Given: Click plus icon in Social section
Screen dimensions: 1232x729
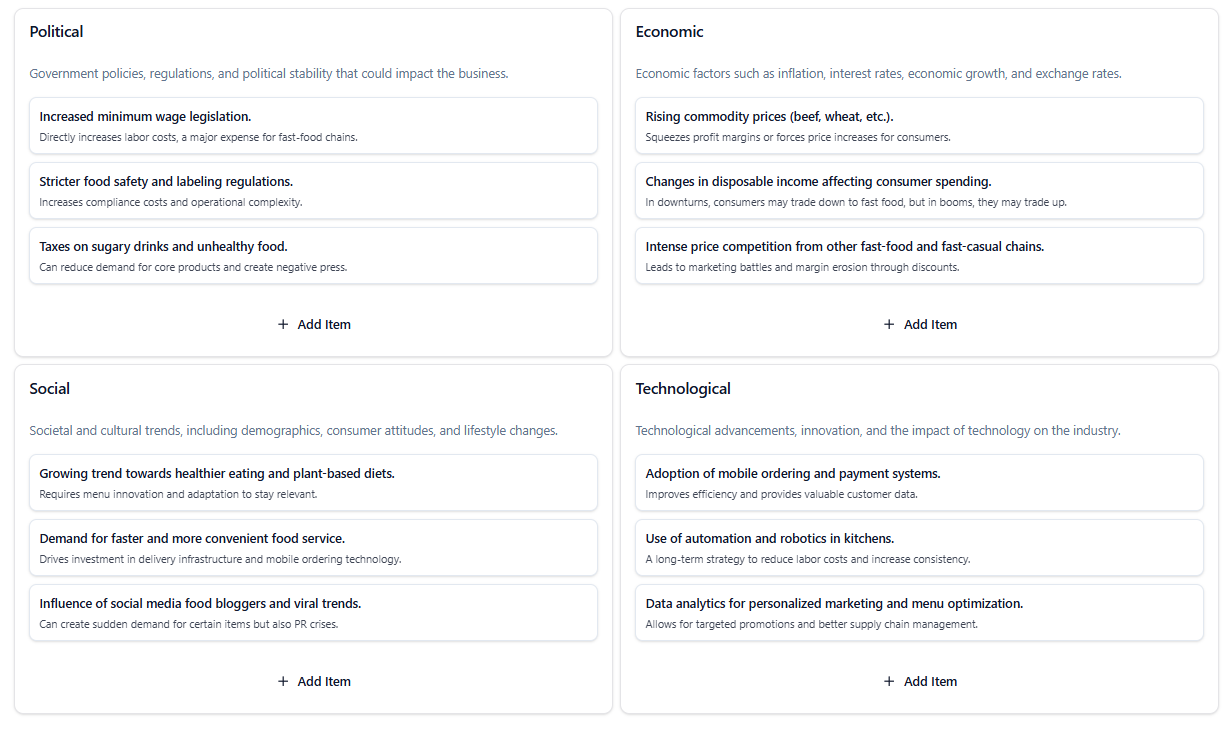Looking at the screenshot, I should (x=283, y=682).
